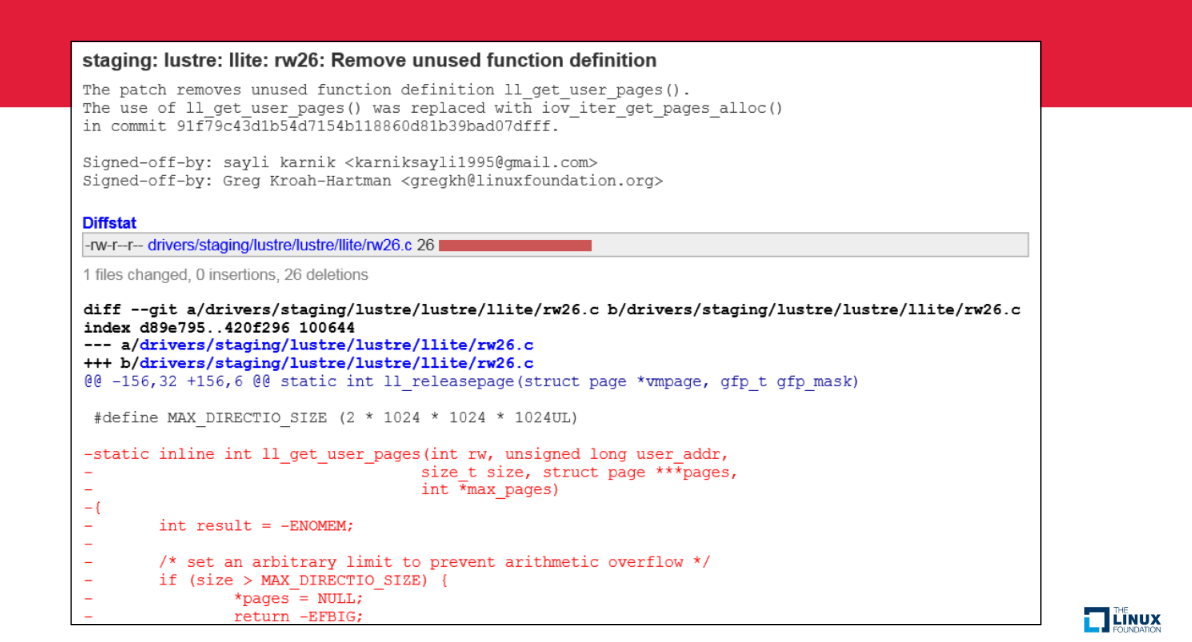The image size is (1192, 642).
Task: Open the Diffstat heading link
Action: [109, 223]
